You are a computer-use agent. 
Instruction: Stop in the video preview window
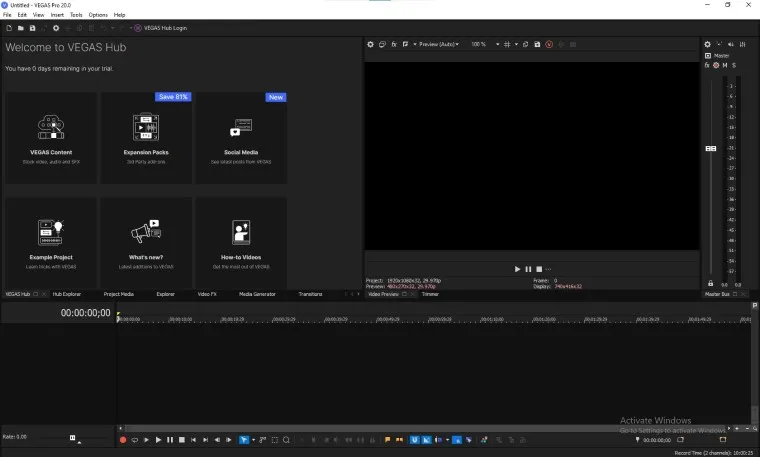click(539, 269)
